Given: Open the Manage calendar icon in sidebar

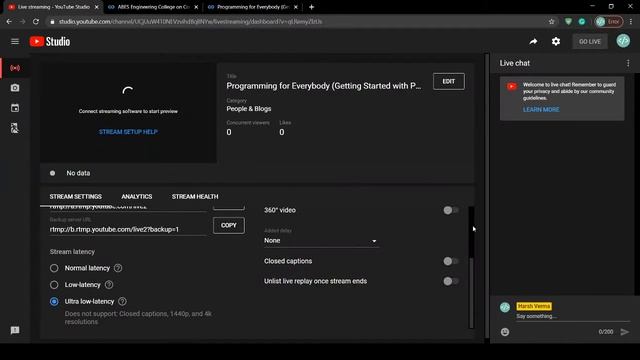Looking at the screenshot, I should click(15, 108).
